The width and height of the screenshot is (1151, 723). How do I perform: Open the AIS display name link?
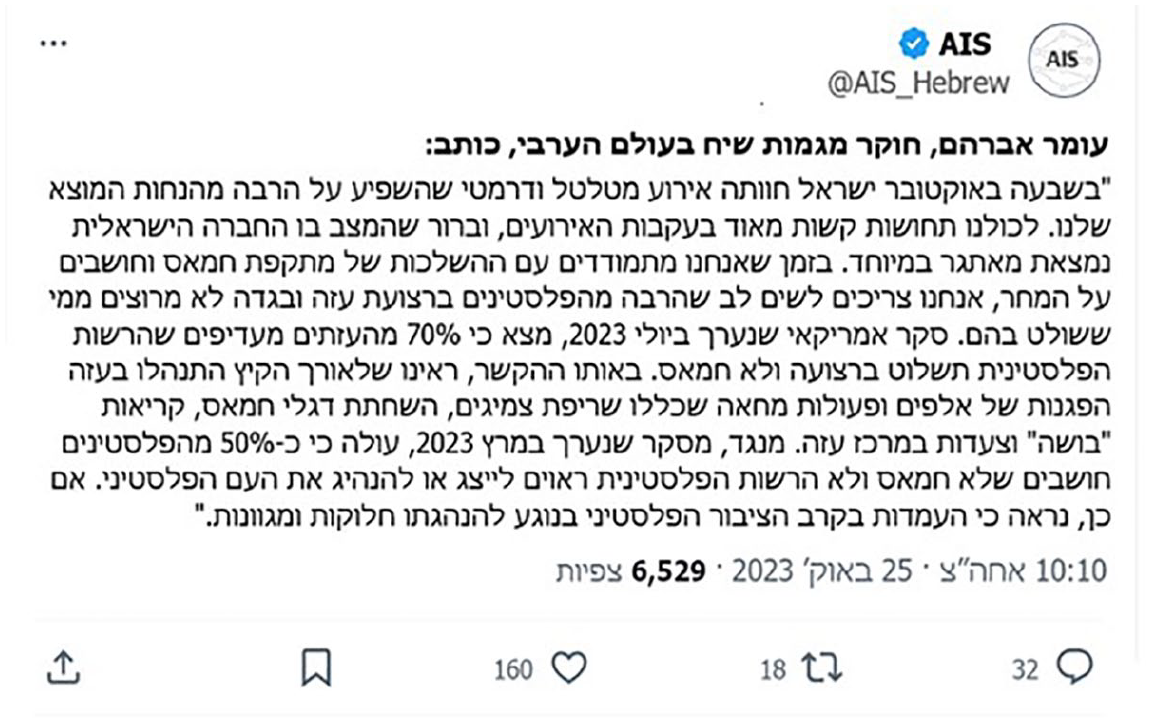(x=965, y=44)
